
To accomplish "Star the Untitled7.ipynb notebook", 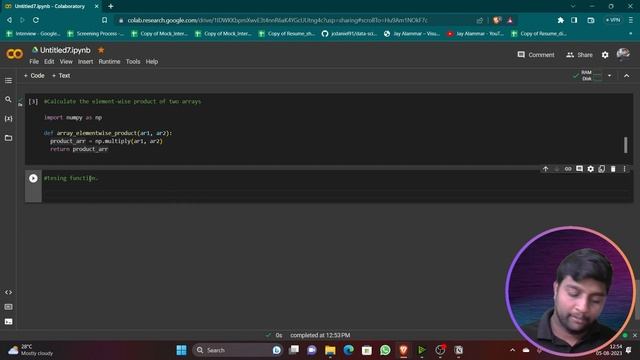I will pos(101,50).
